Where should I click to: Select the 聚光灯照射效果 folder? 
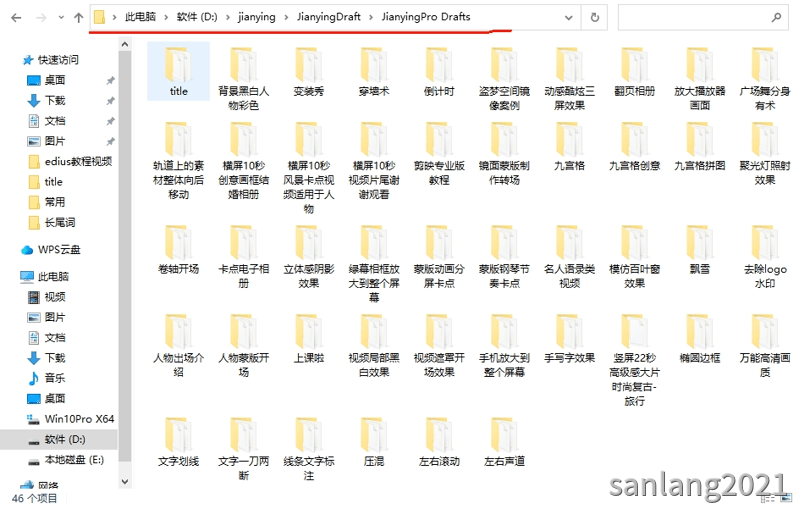(765, 153)
